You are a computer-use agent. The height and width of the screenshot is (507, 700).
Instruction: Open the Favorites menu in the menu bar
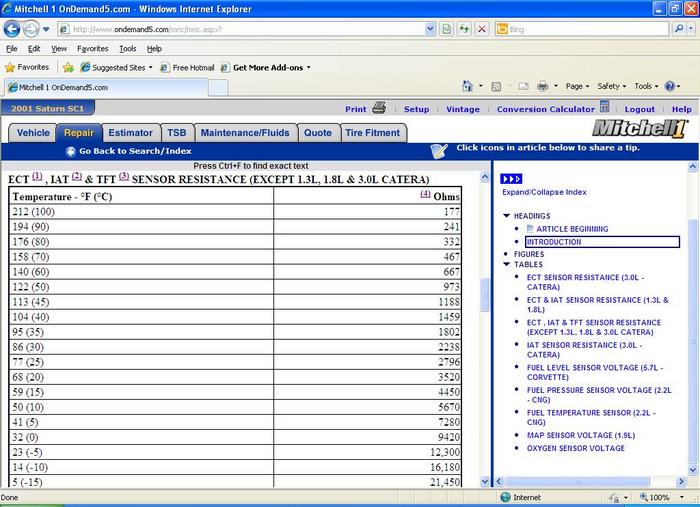coord(93,48)
